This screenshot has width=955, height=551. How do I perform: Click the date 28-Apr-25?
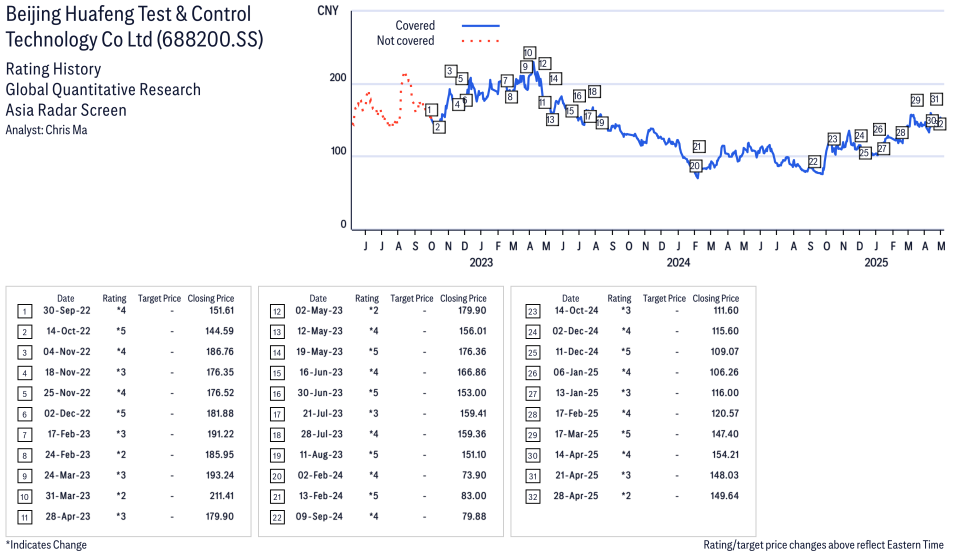[x=576, y=496]
